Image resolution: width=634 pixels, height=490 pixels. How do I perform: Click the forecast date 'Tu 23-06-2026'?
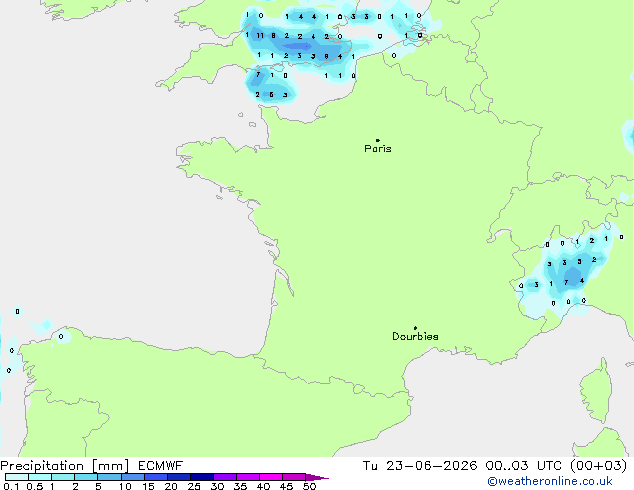(x=420, y=466)
